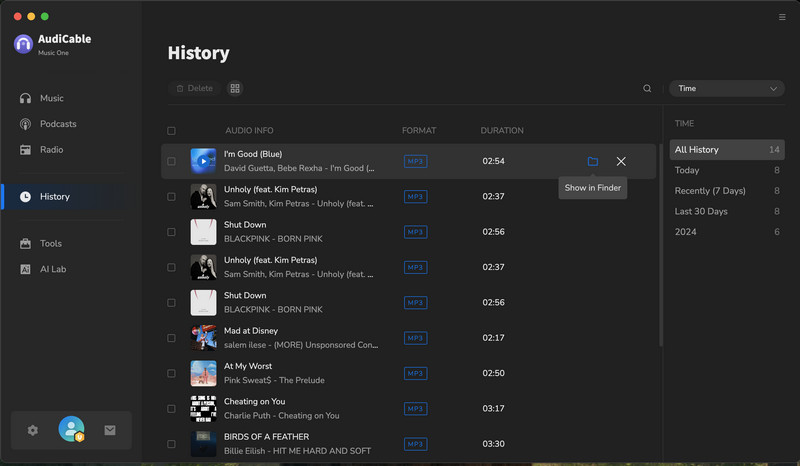This screenshot has width=800, height=466.
Task: Show I'm Good (Blue) in Finder
Action: pos(592,161)
